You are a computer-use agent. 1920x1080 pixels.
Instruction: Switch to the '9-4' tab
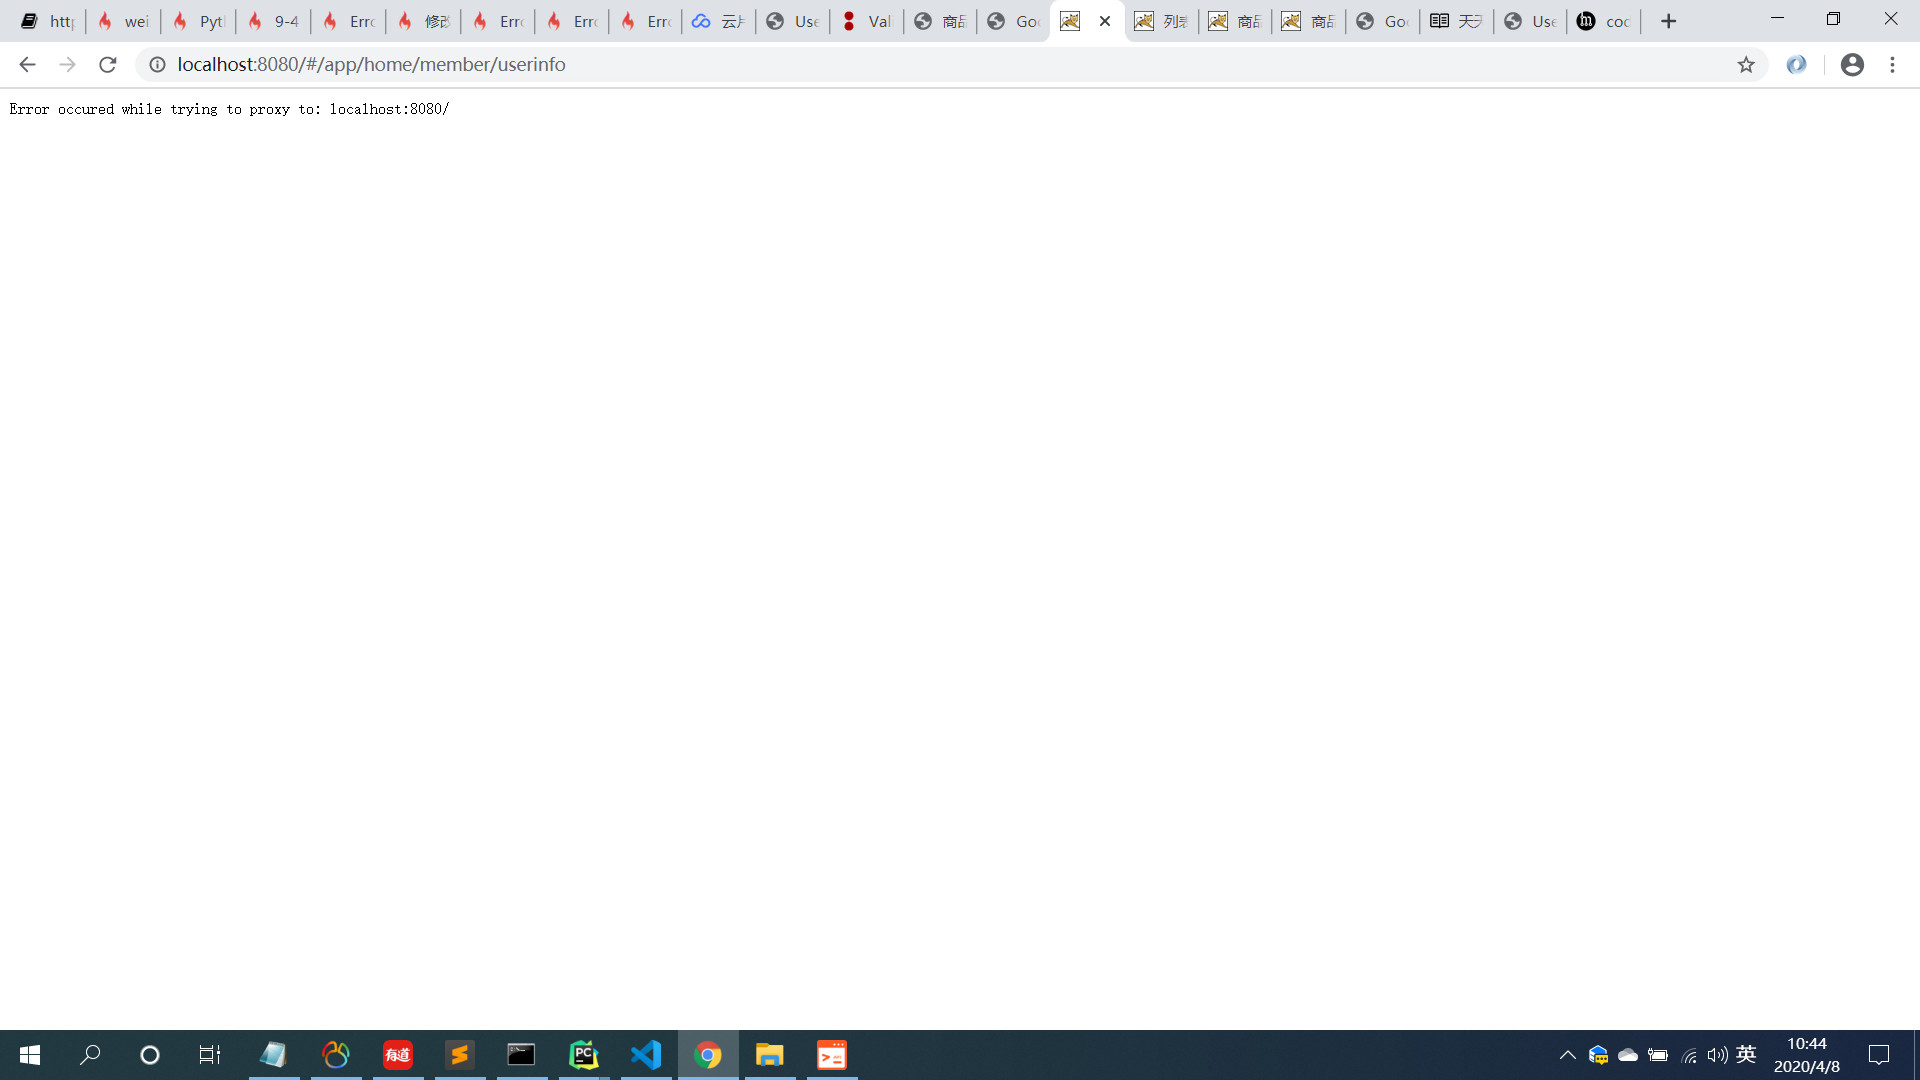click(x=273, y=21)
